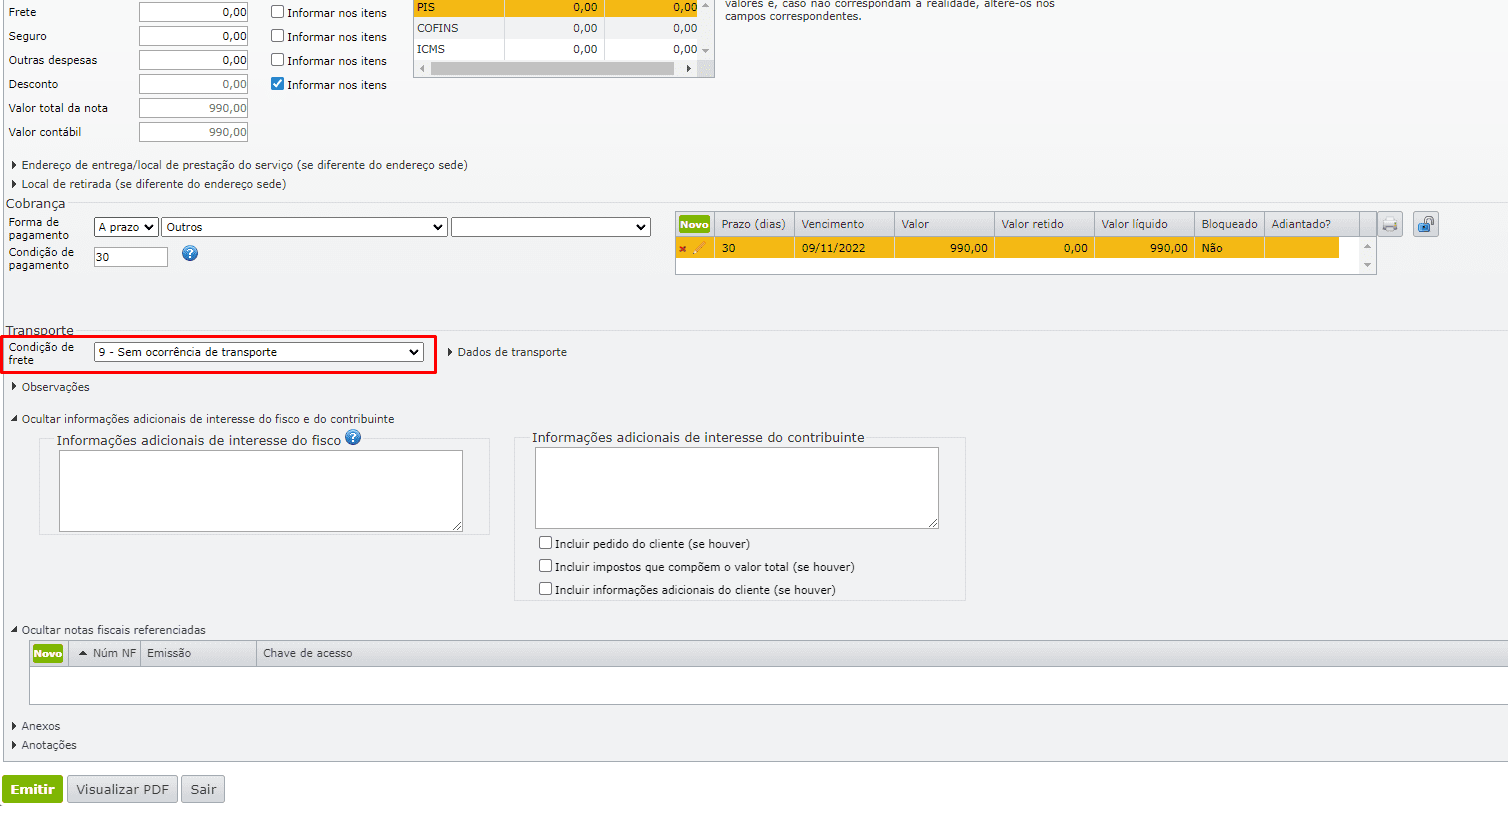Click the tax table scroll-left arrow
Screen dimensions: 1508x816
(x=422, y=69)
